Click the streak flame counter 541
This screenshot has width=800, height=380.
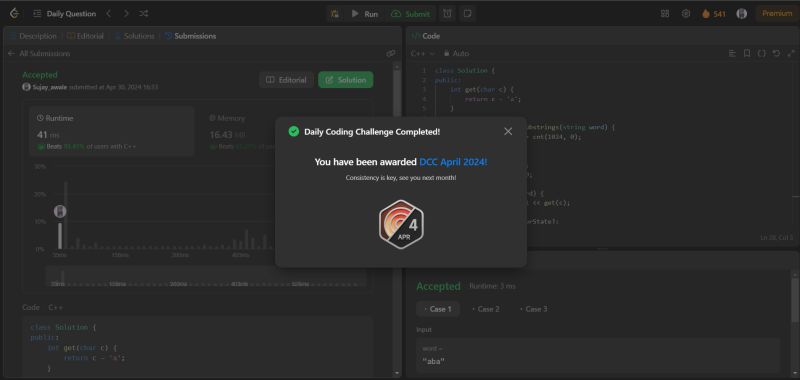pyautogui.click(x=714, y=14)
